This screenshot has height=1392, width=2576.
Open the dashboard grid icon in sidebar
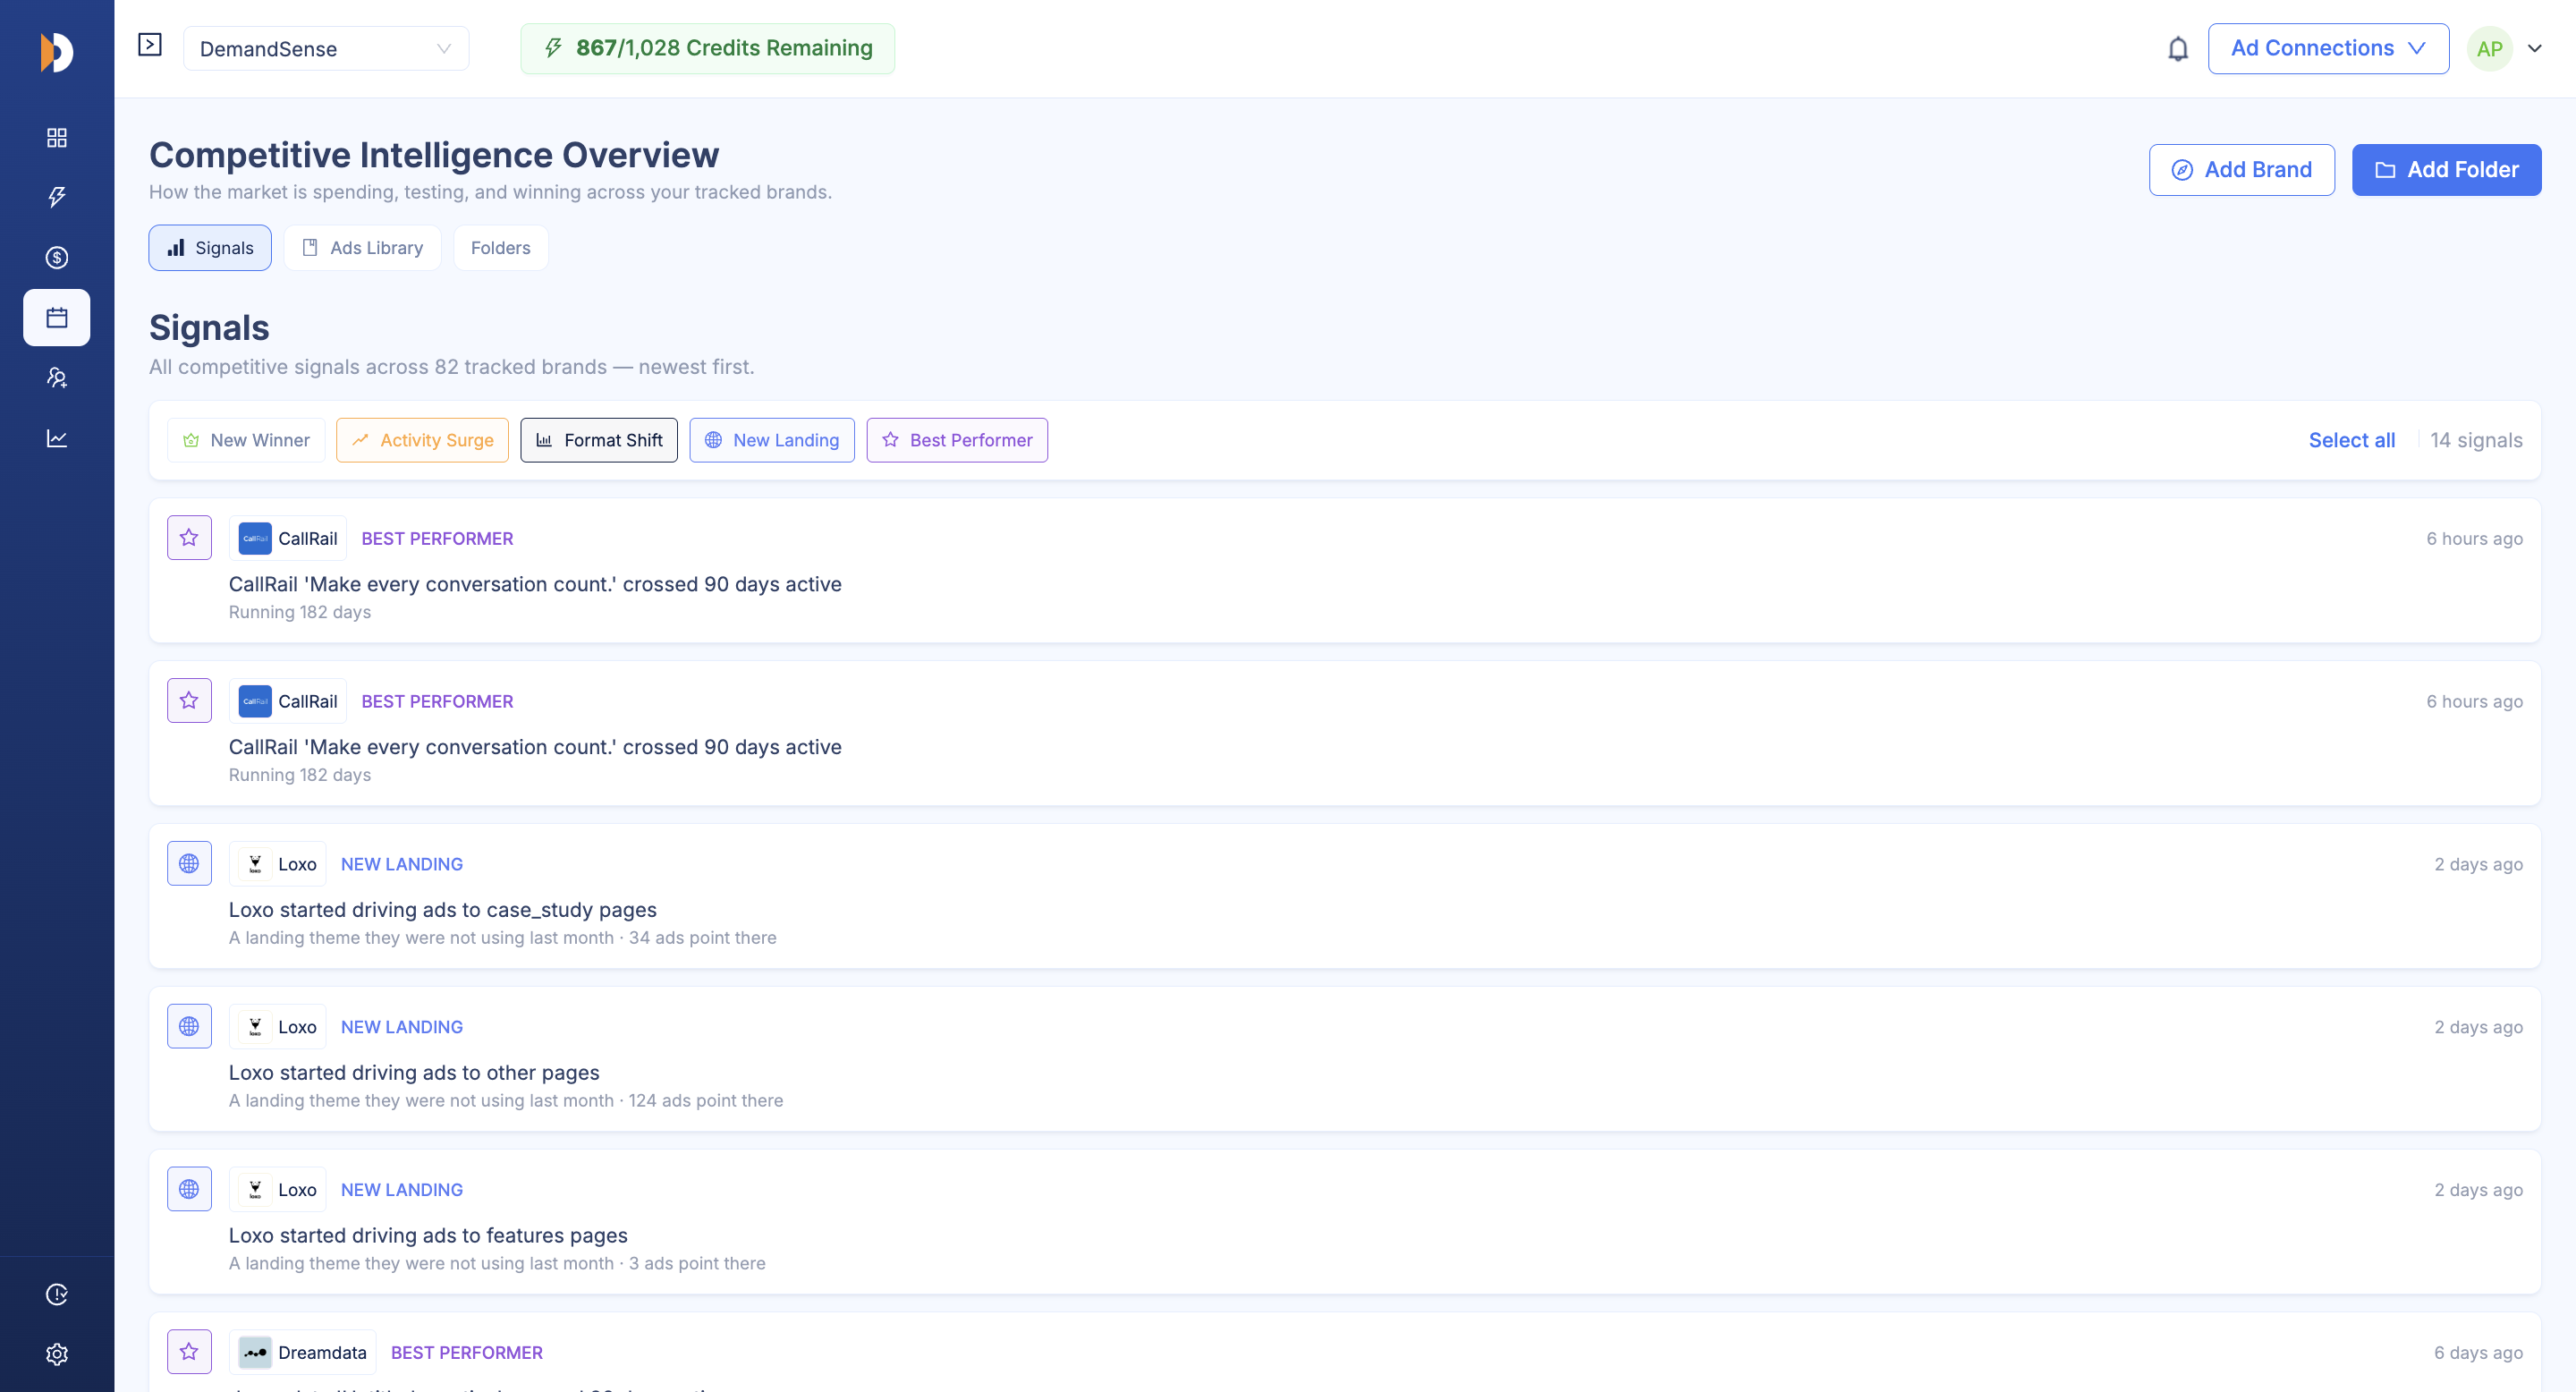[x=57, y=137]
